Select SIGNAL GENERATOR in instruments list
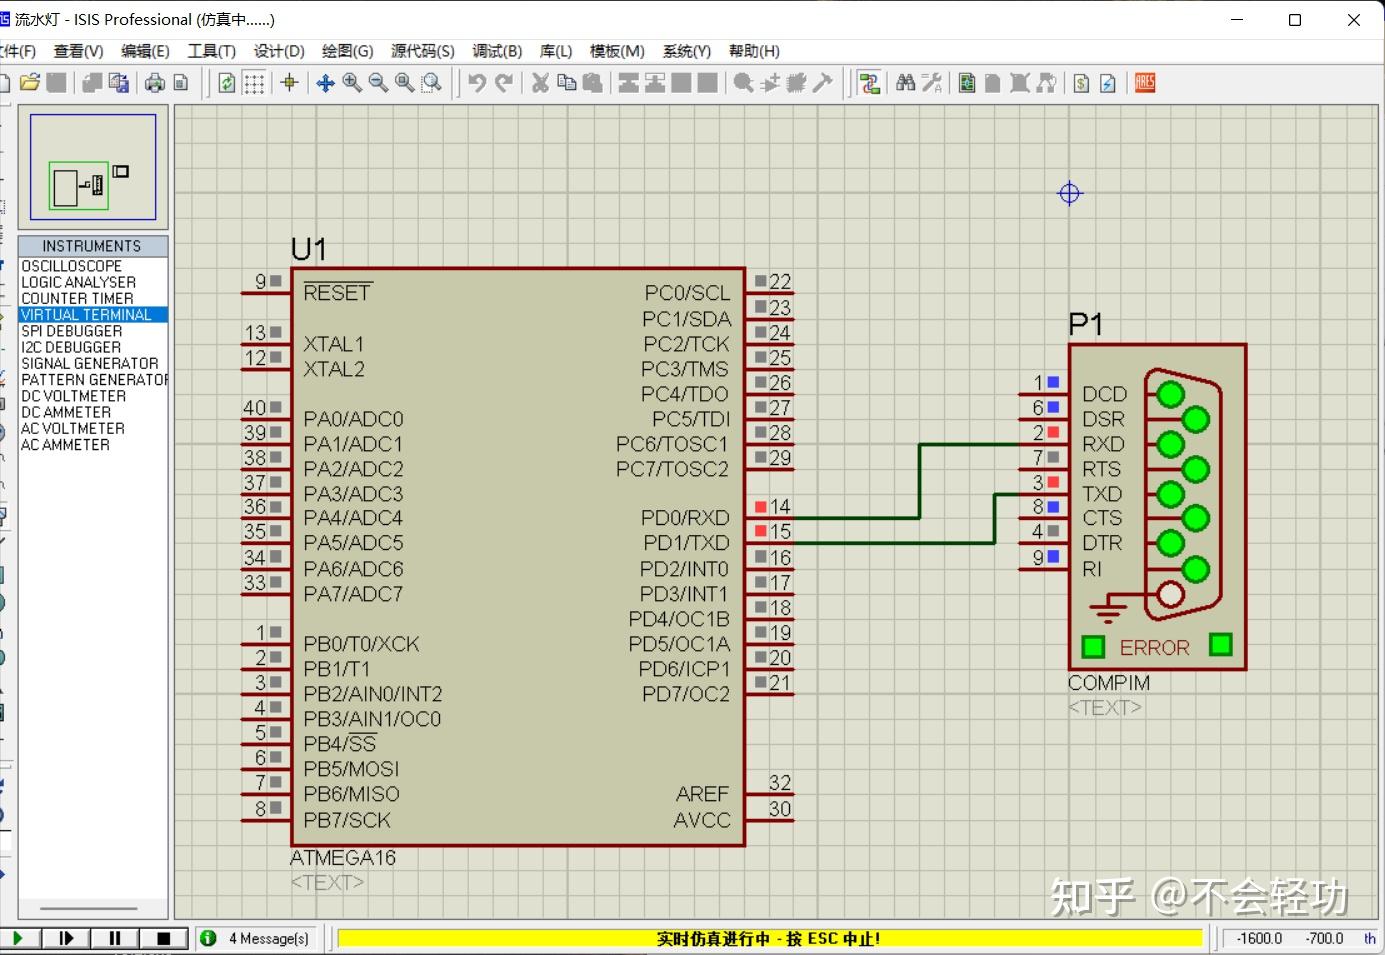Image resolution: width=1385 pixels, height=955 pixels. pyautogui.click(x=90, y=364)
